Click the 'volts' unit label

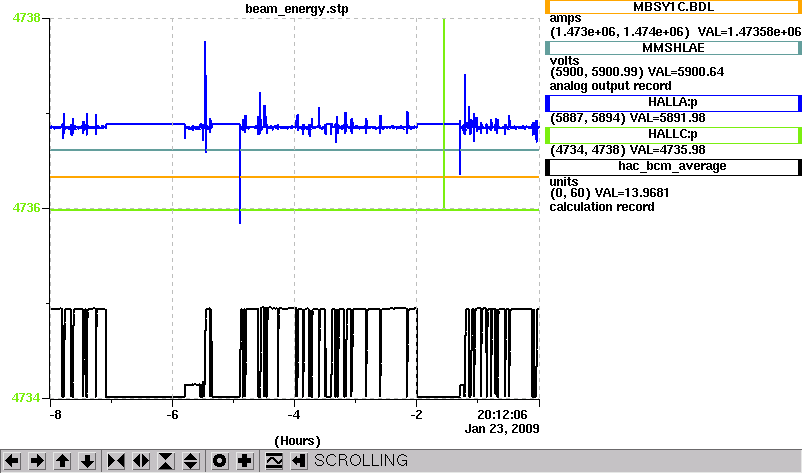(x=565, y=61)
